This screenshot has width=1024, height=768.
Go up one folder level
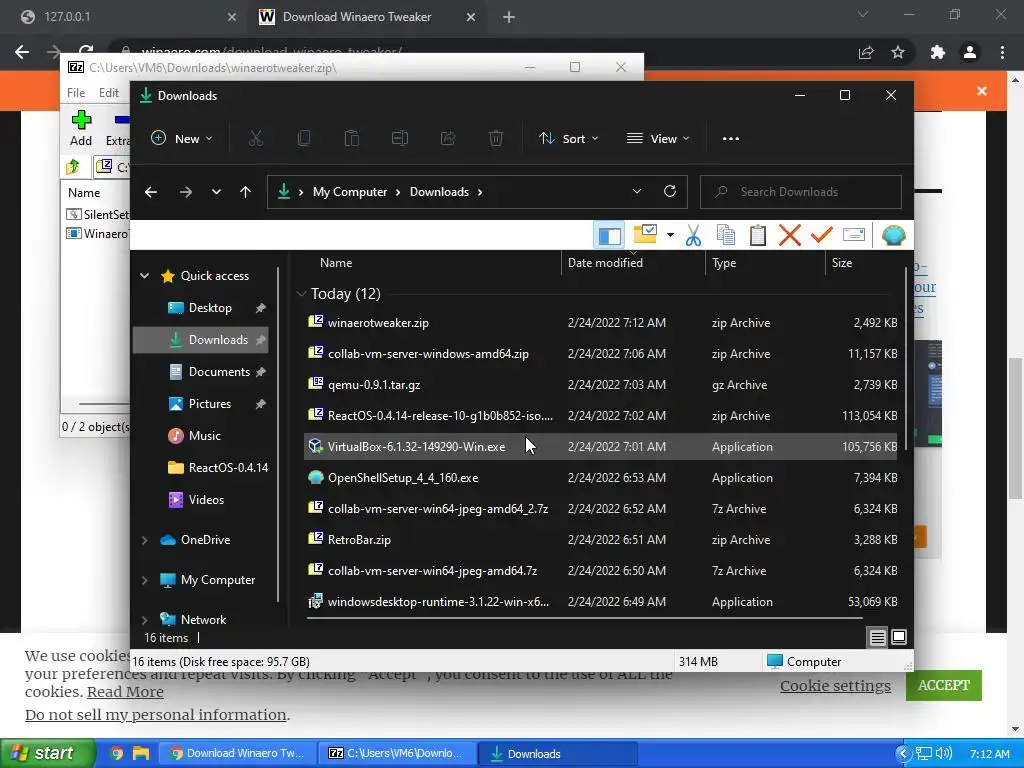coord(246,192)
